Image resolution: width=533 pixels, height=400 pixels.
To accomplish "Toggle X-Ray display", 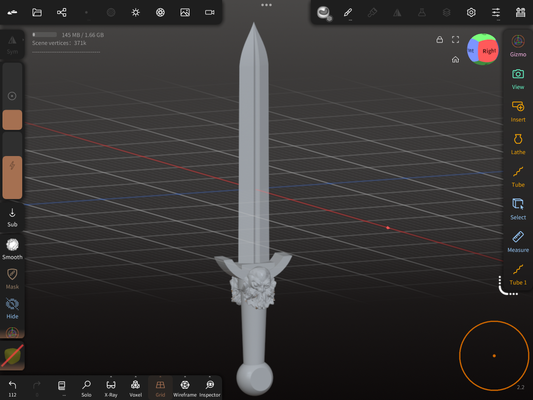I will (111, 388).
